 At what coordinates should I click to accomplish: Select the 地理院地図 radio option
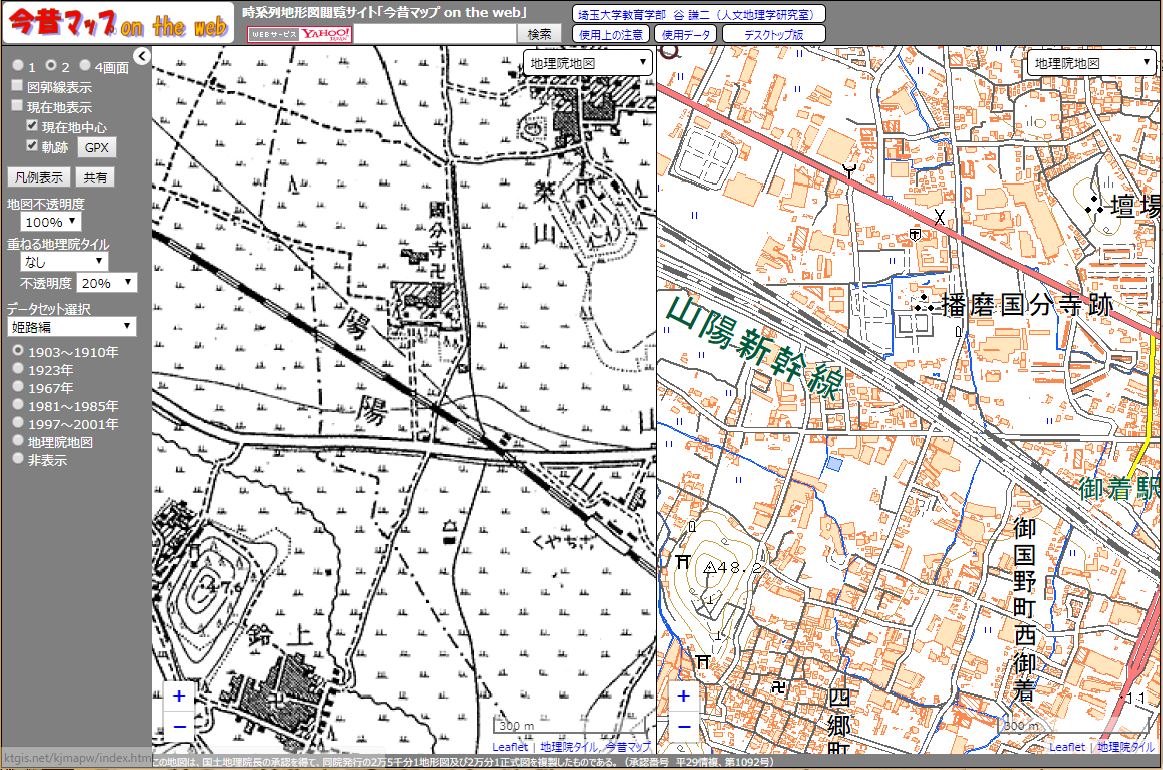[18, 440]
